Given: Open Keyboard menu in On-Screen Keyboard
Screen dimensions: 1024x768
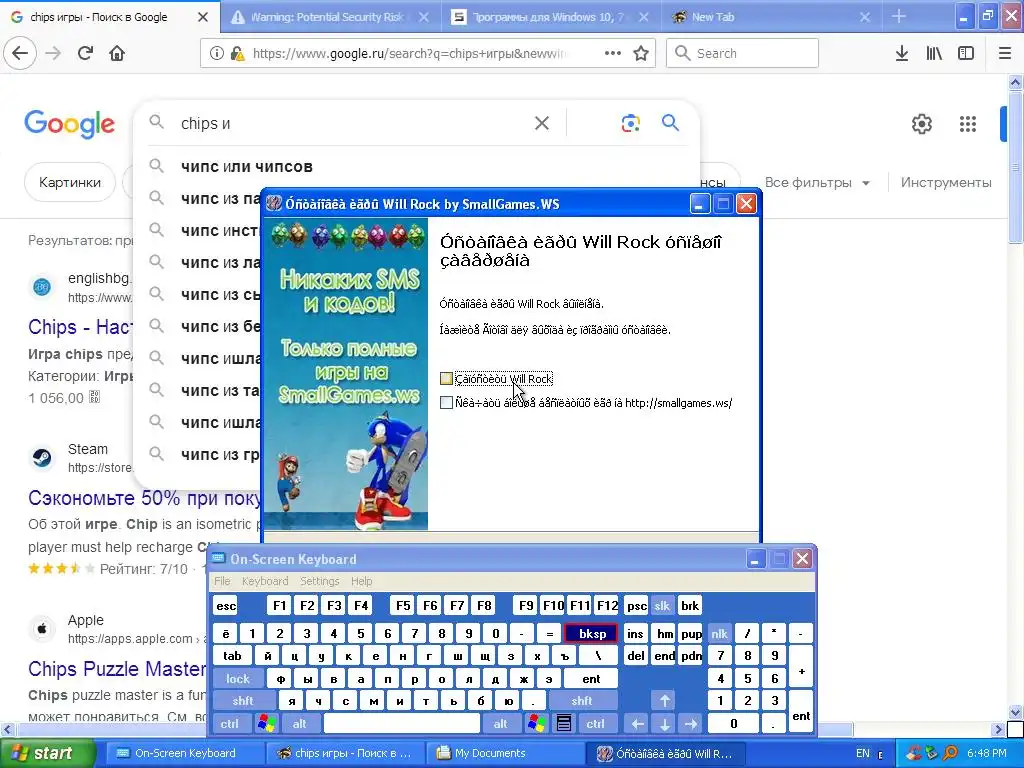Looking at the screenshot, I should 264,581.
